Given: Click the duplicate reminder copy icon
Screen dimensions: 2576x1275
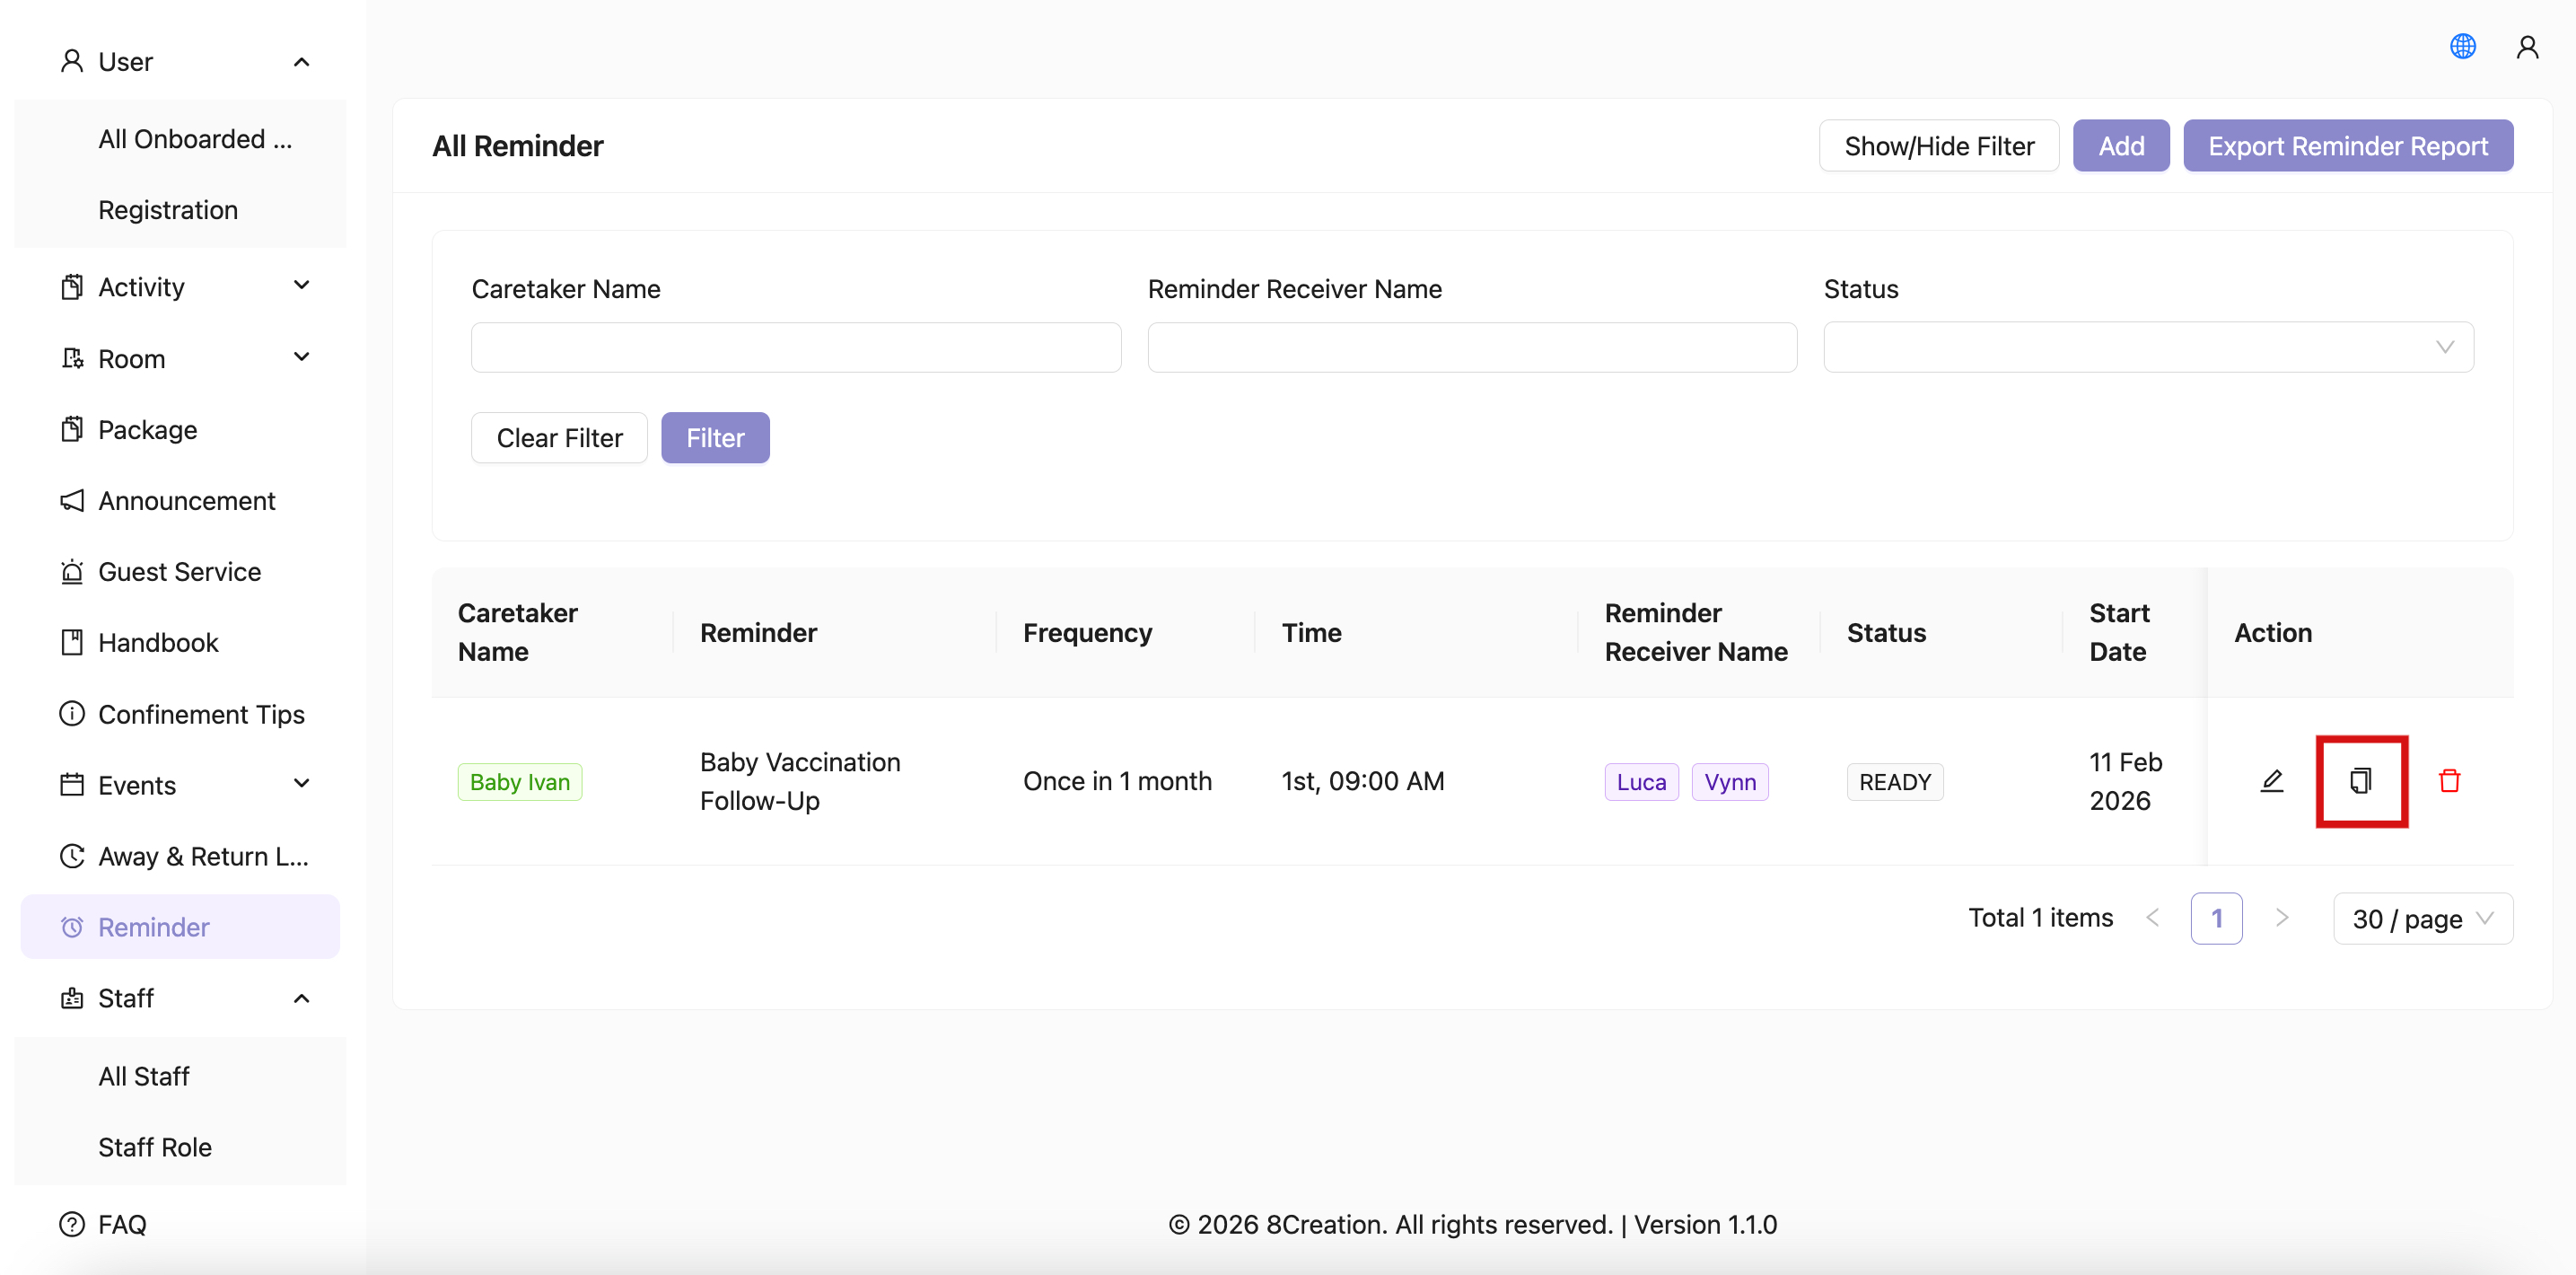Looking at the screenshot, I should (x=2360, y=781).
